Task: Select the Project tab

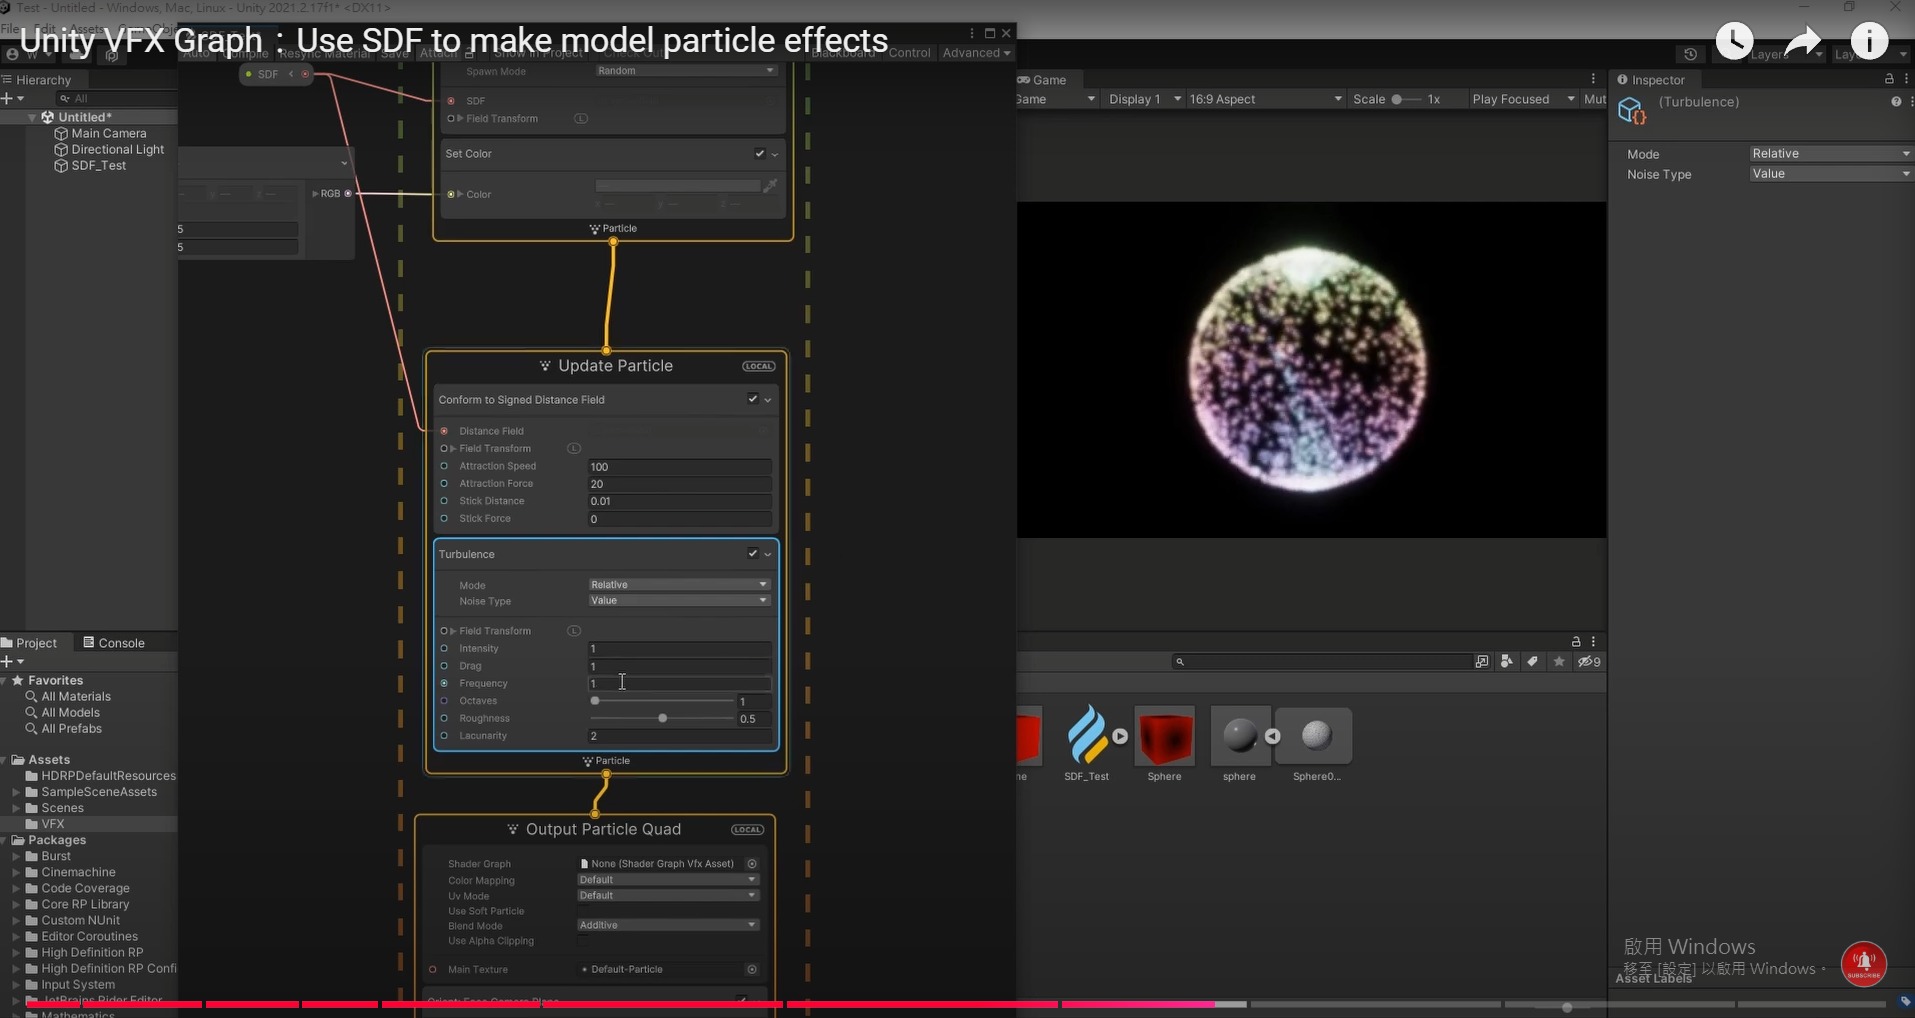Action: 30,643
